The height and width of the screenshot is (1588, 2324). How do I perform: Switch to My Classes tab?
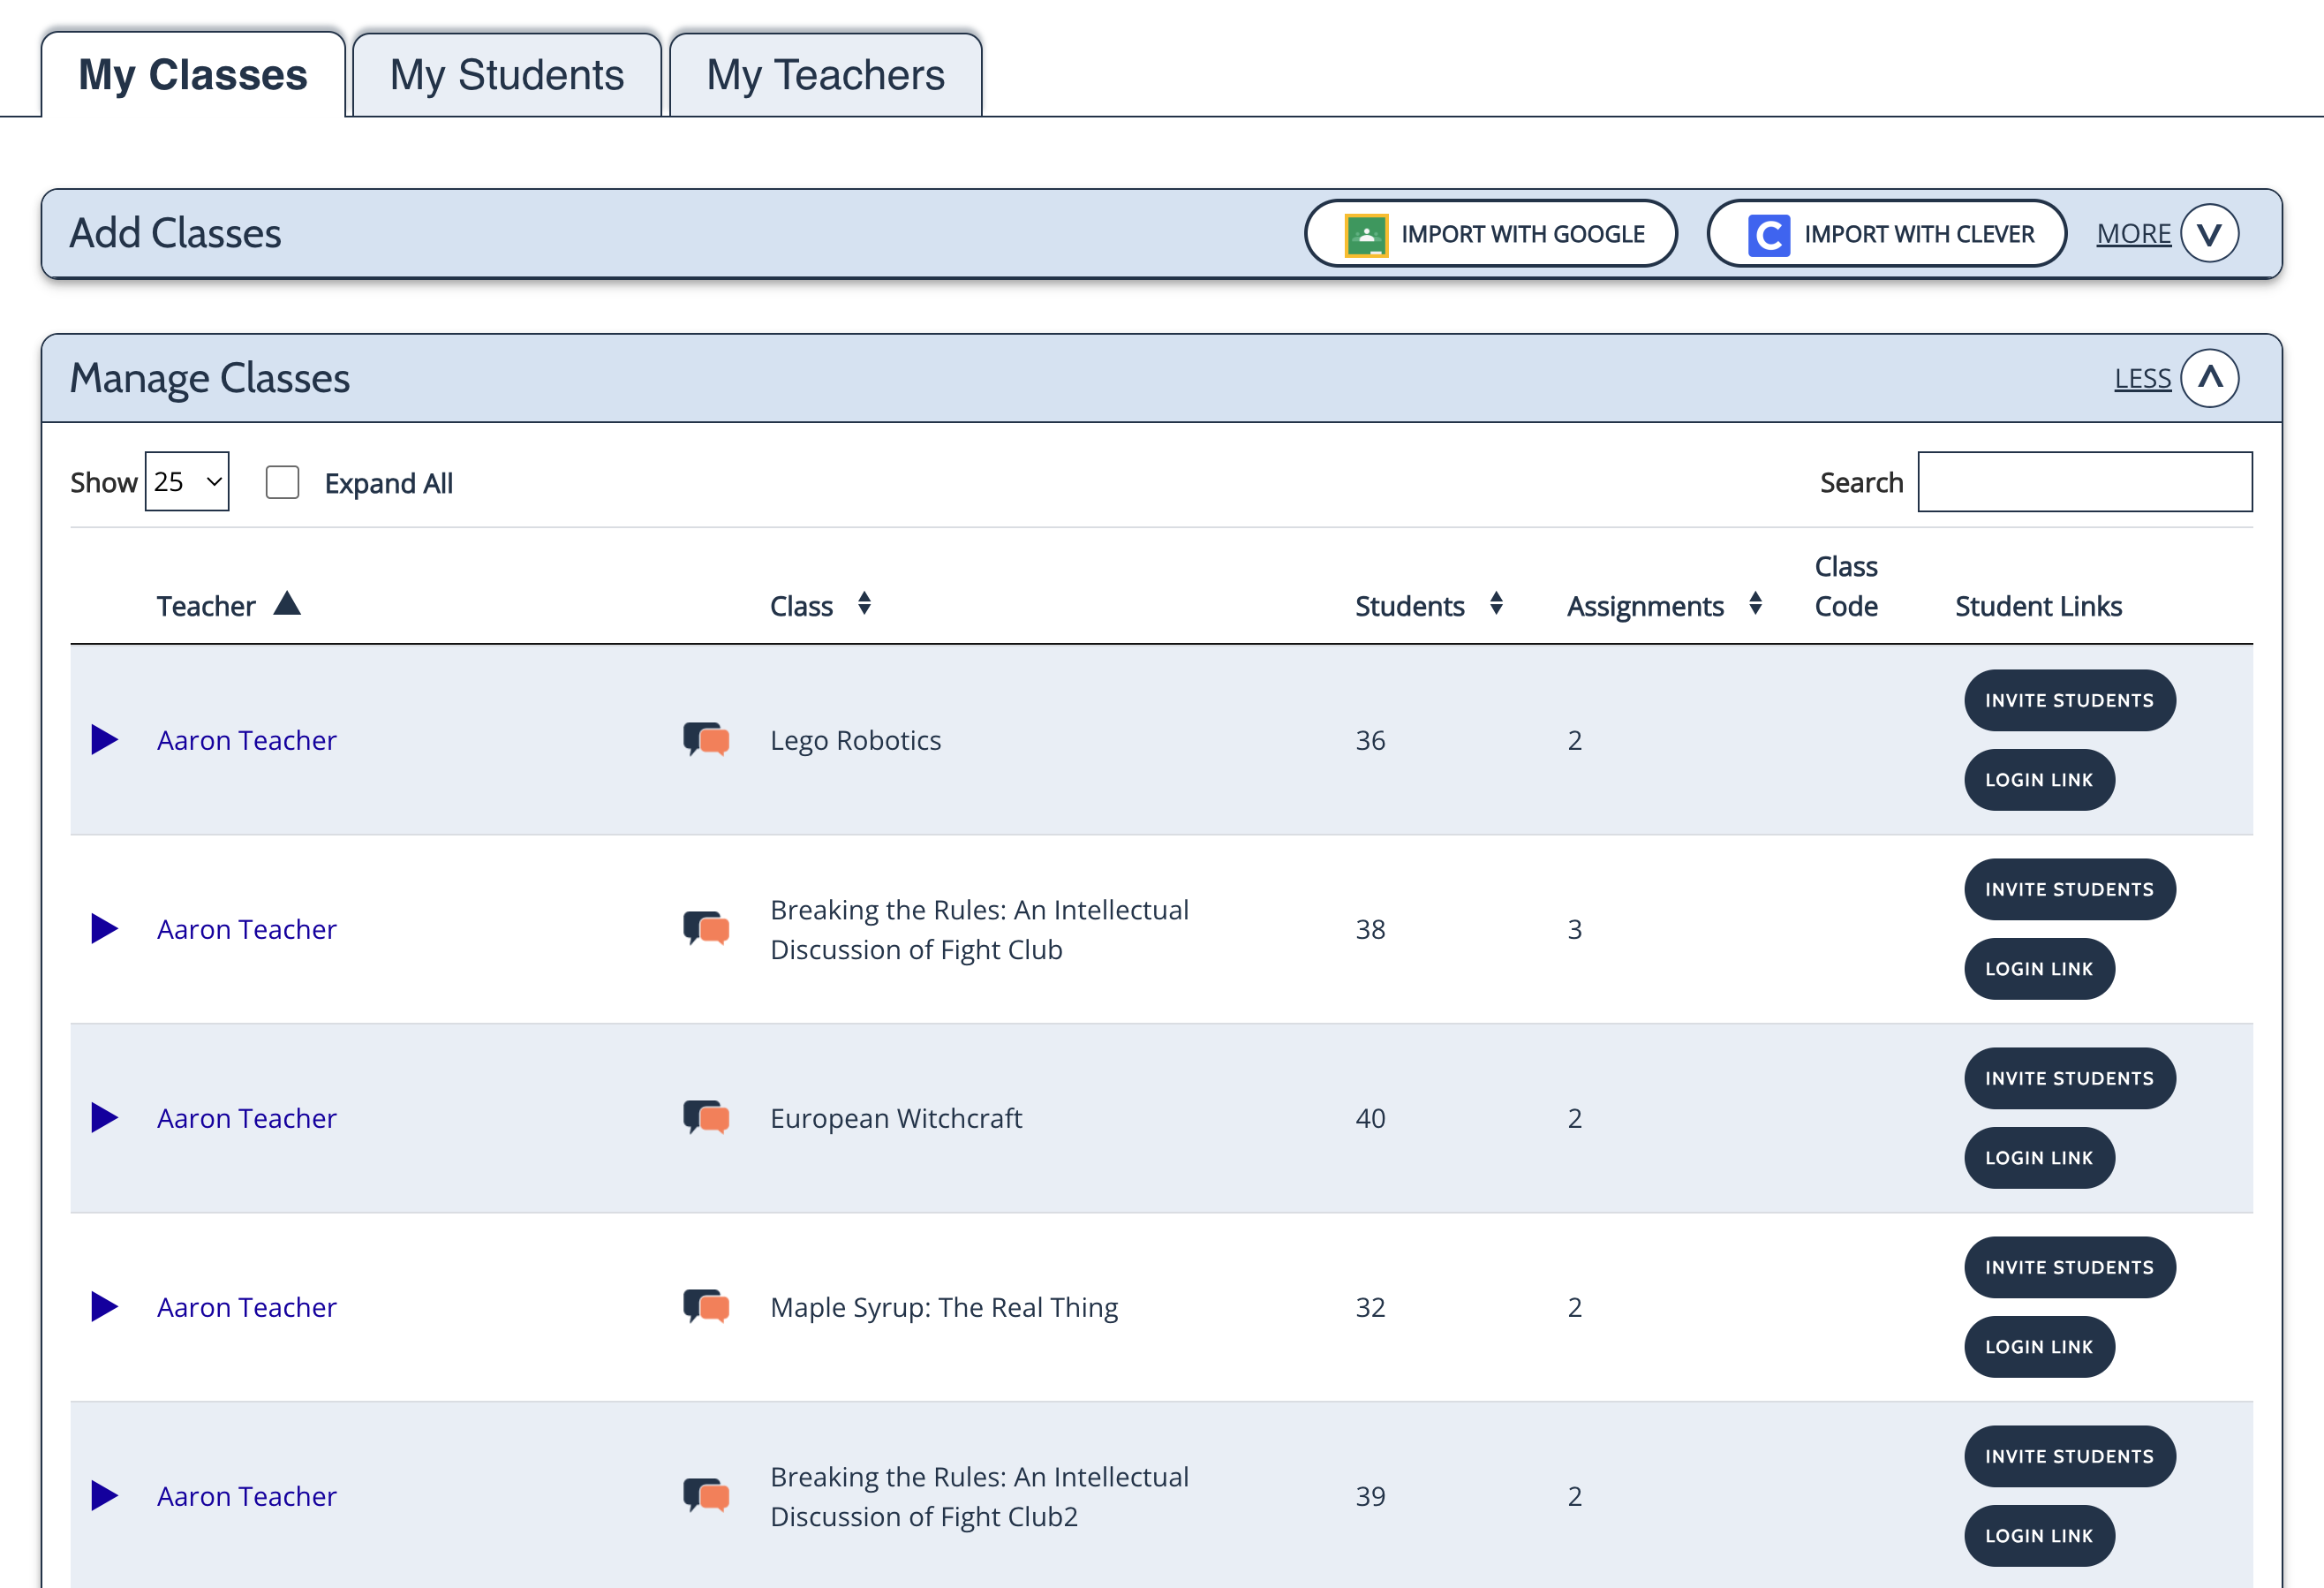tap(193, 75)
